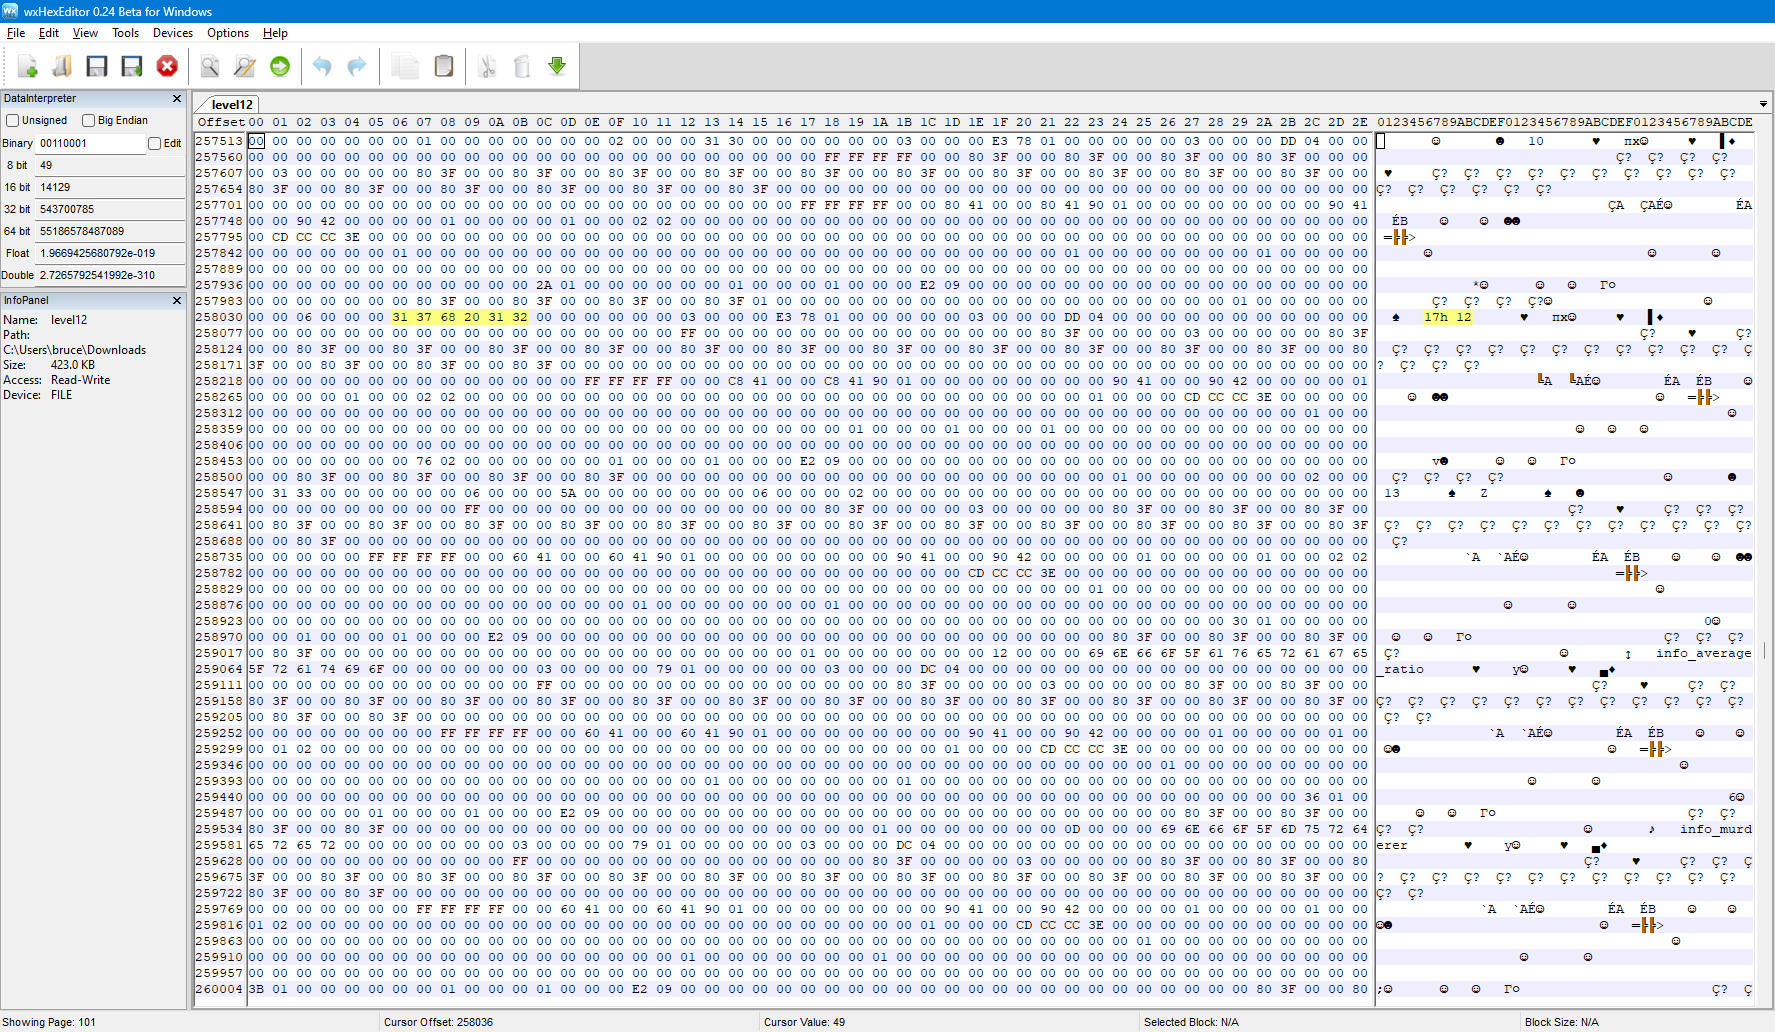Select the level12 file tab
Viewport: 1775px width, 1032px height.
point(232,104)
